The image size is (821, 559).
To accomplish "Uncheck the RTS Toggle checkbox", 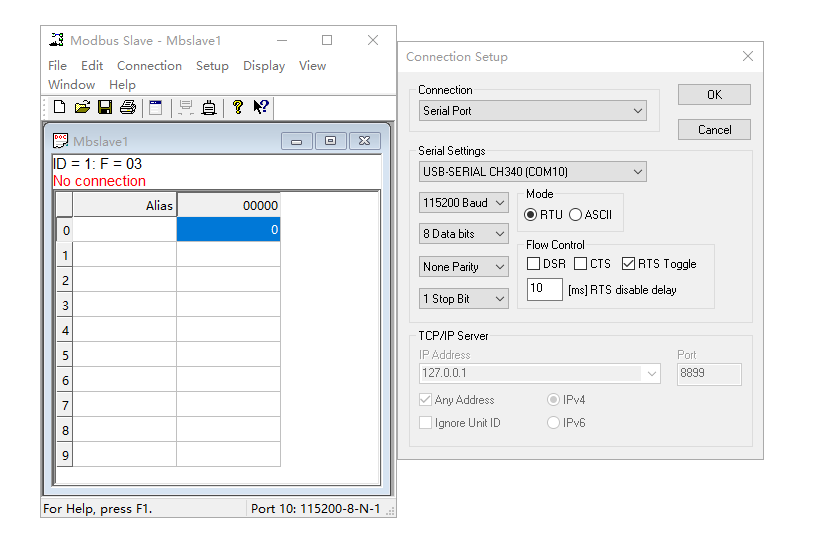I will pos(628,264).
